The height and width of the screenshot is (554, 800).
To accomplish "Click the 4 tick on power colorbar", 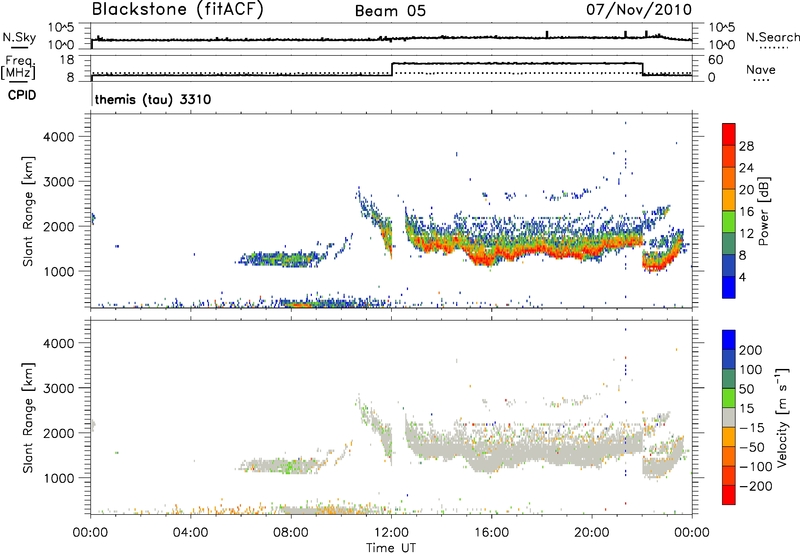I will click(742, 277).
